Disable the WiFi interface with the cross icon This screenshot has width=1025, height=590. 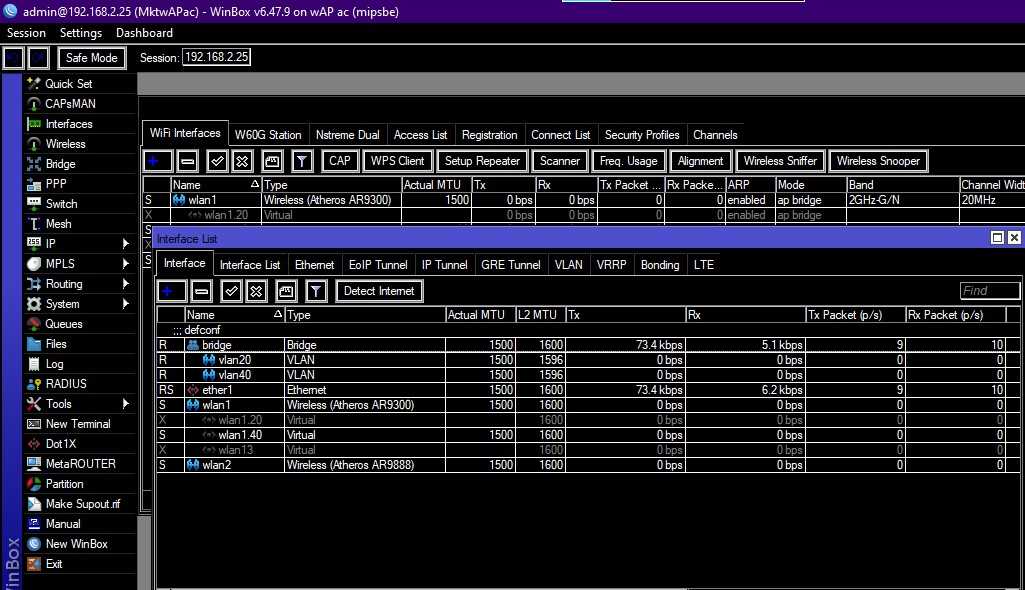point(242,161)
